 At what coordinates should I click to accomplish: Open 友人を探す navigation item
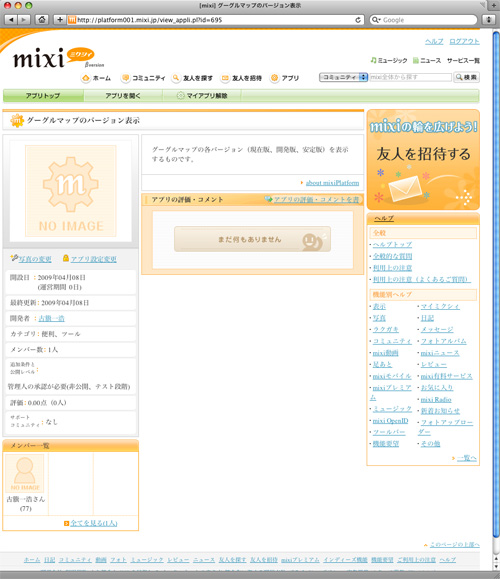pyautogui.click(x=192, y=78)
